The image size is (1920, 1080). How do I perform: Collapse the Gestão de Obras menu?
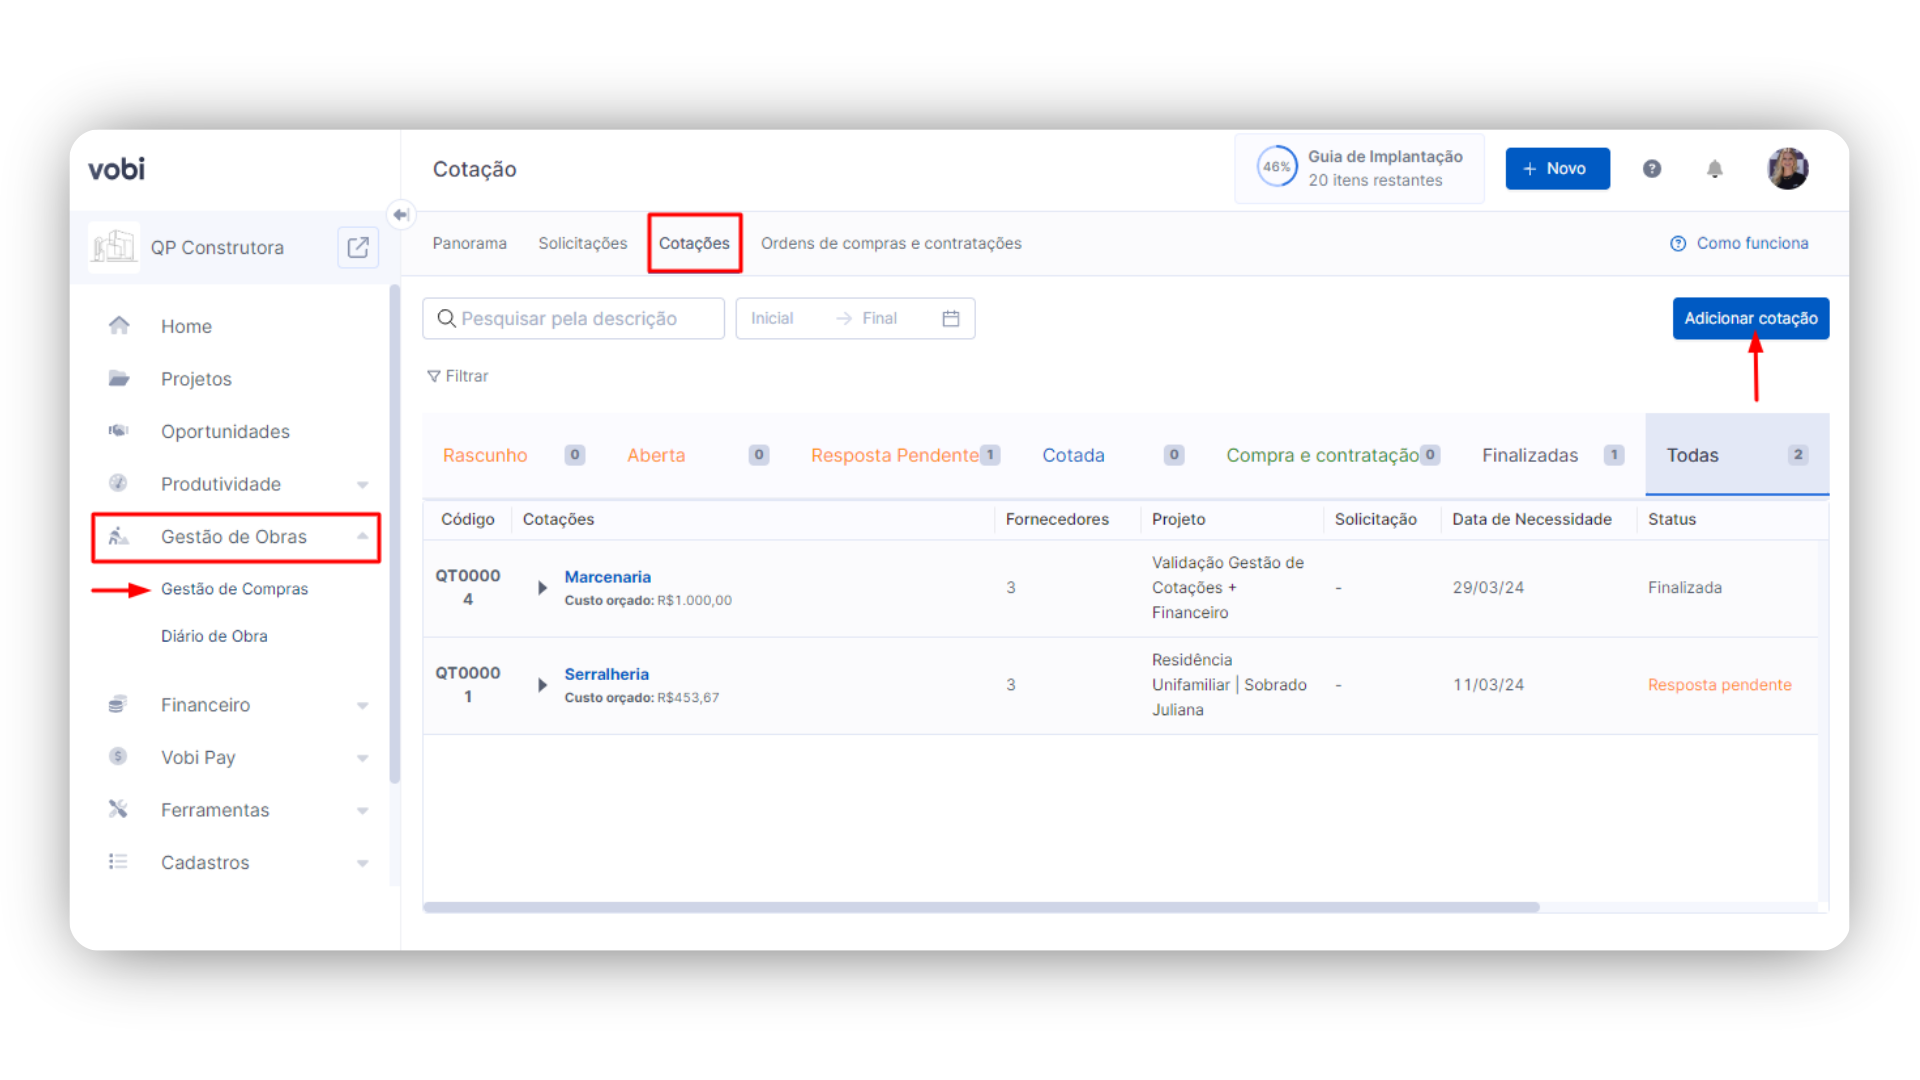point(362,537)
